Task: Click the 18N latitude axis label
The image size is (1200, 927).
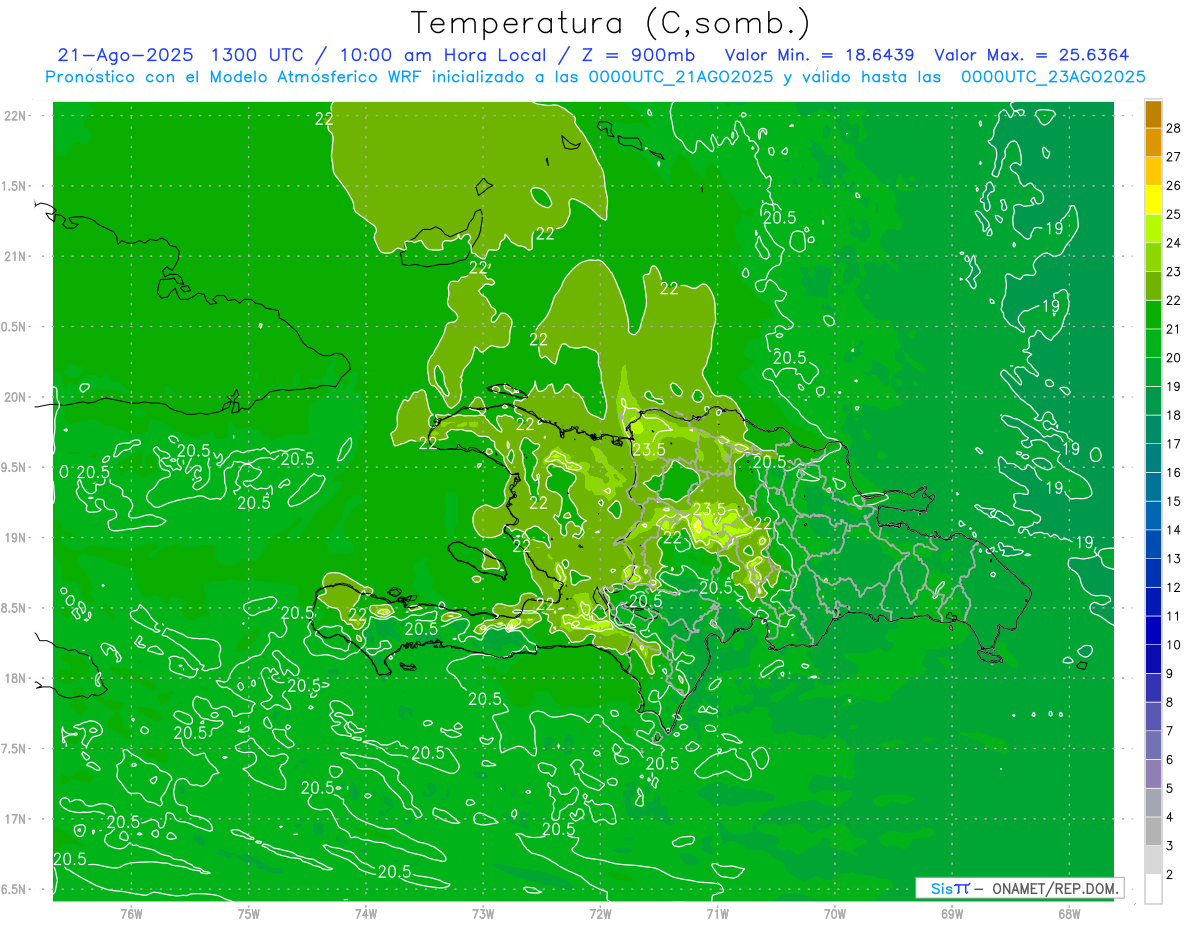Action: [17, 678]
